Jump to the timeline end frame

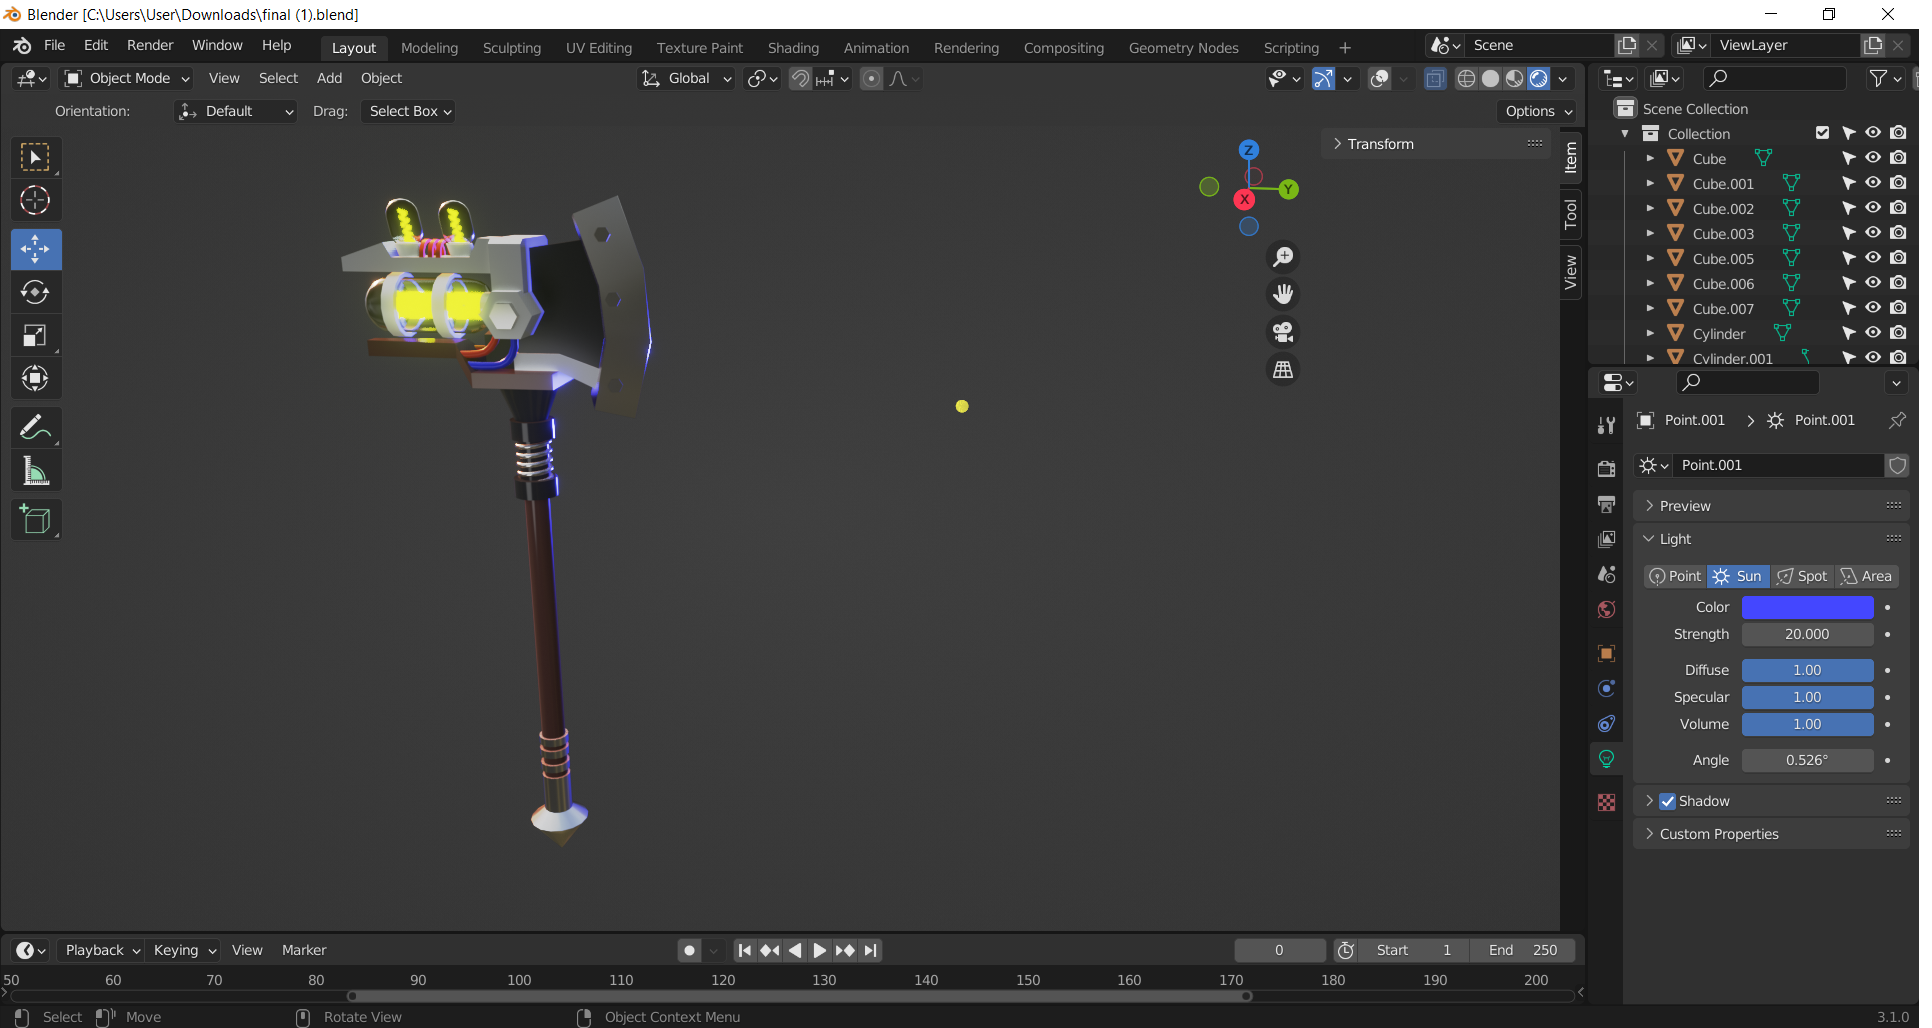click(x=871, y=950)
